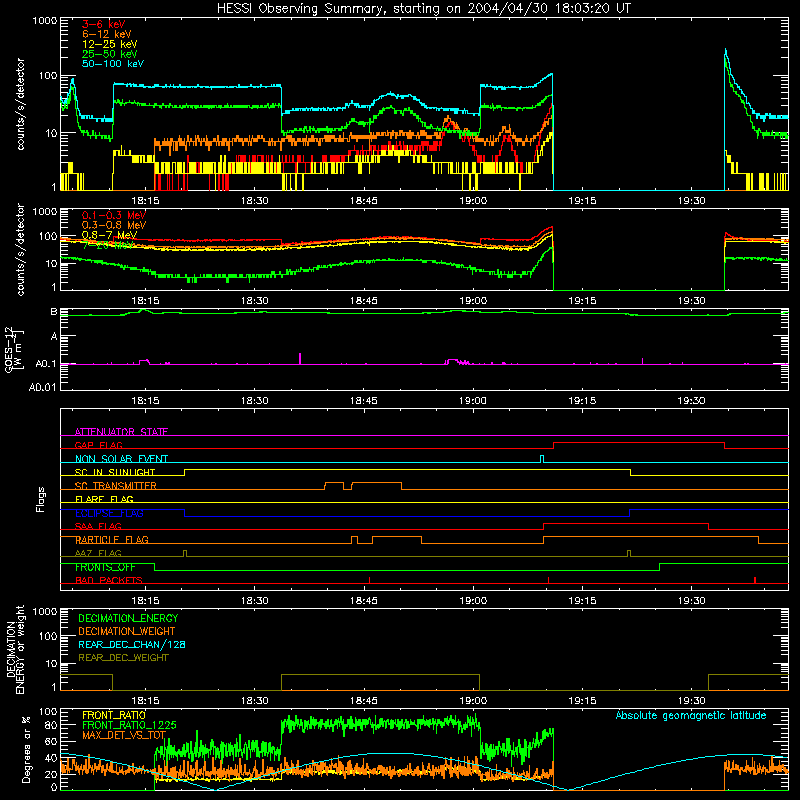Select the orange 6-12 keV legend label
The width and height of the screenshot is (800, 800).
coord(106,34)
